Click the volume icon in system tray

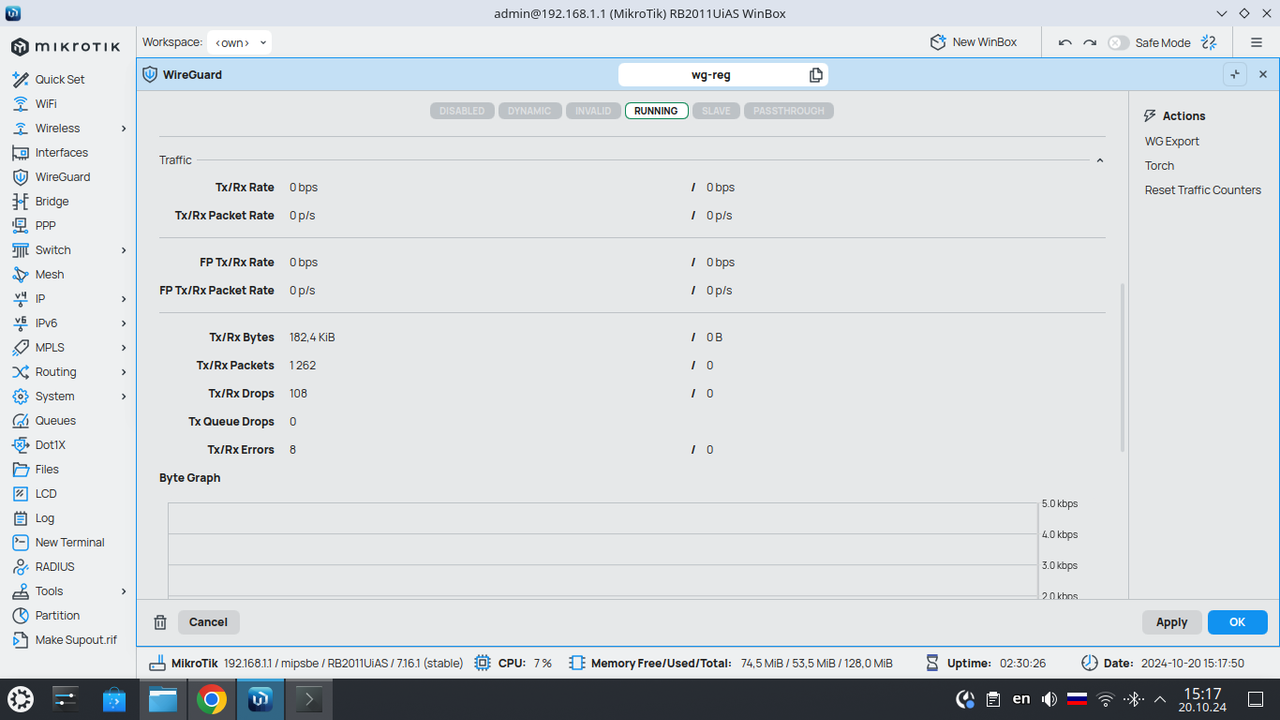[1049, 699]
